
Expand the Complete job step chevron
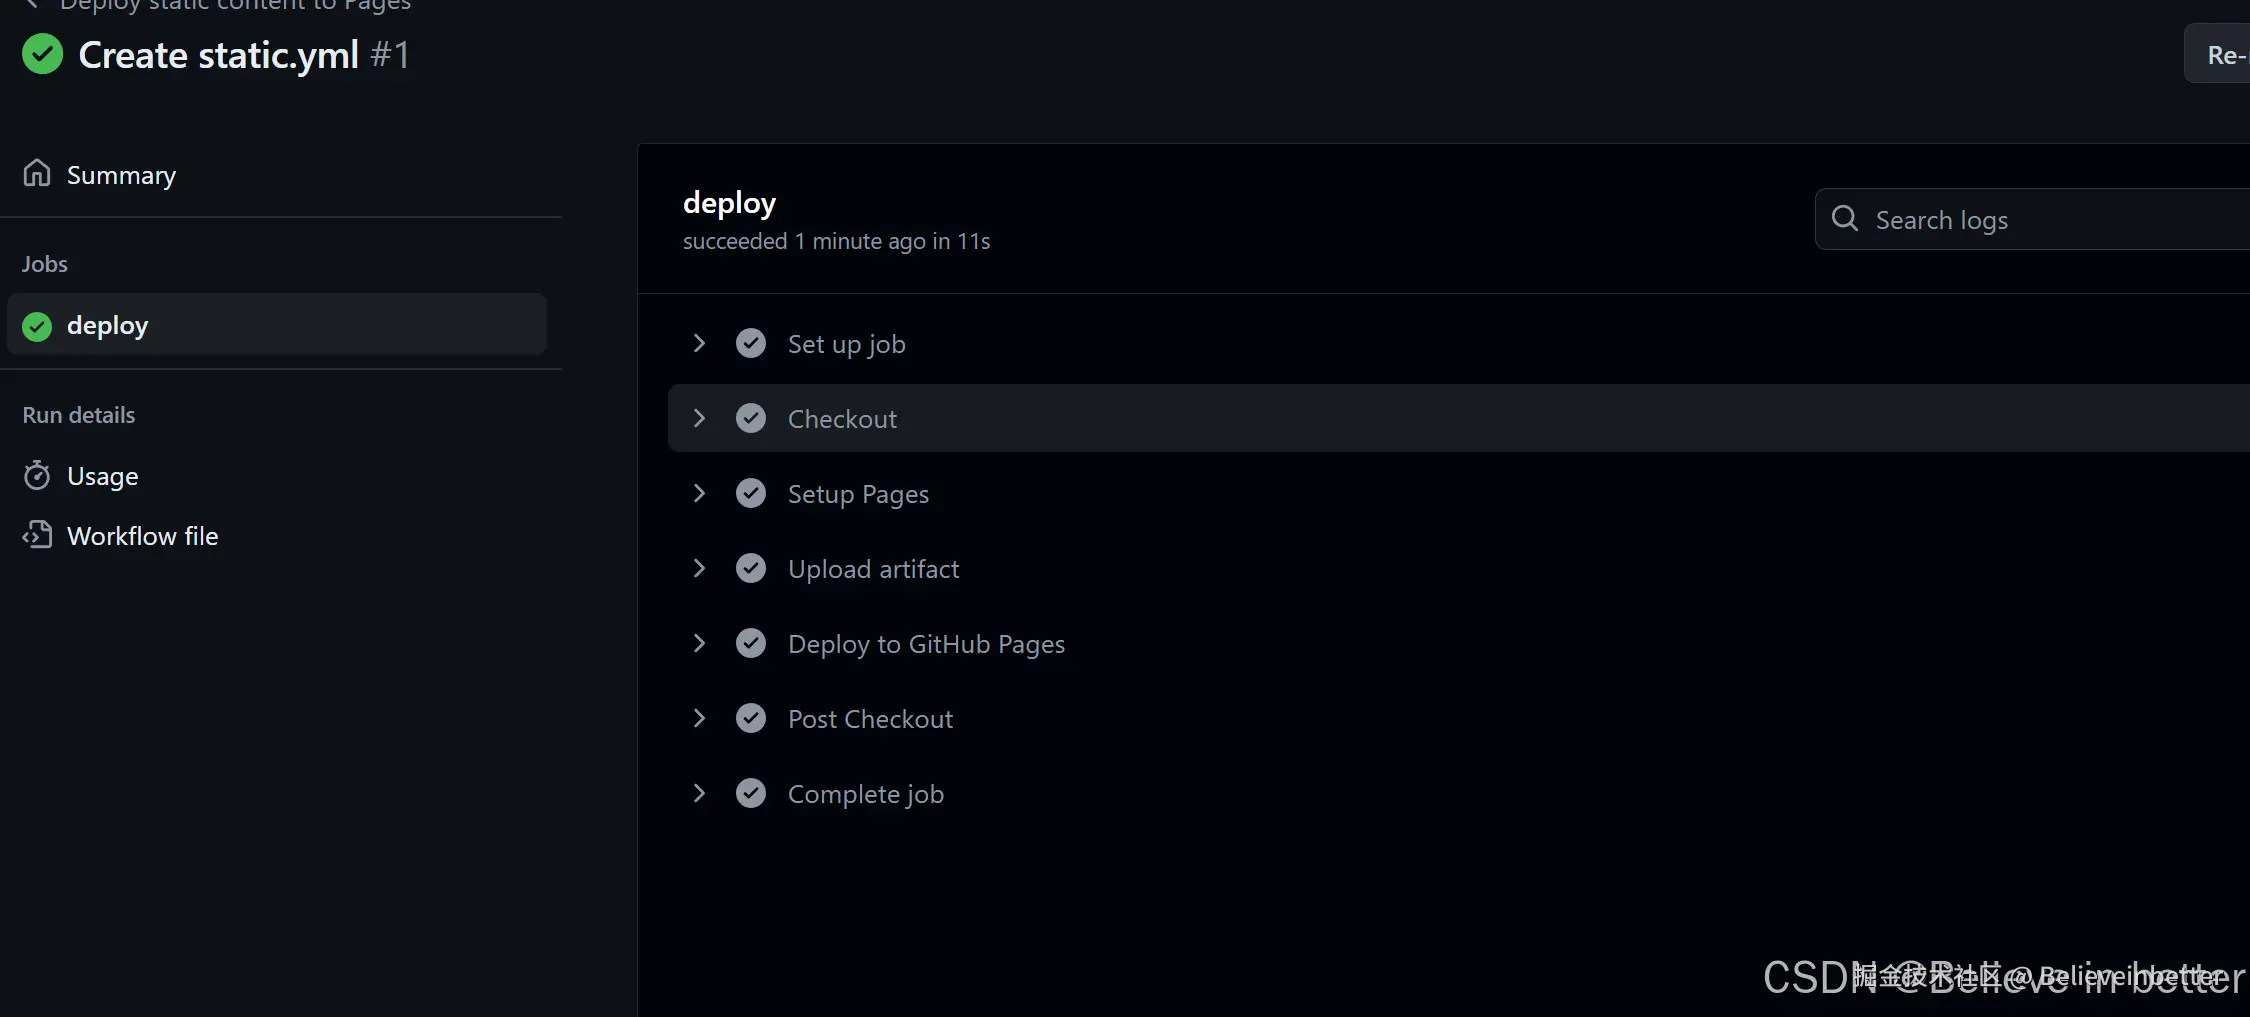[699, 794]
